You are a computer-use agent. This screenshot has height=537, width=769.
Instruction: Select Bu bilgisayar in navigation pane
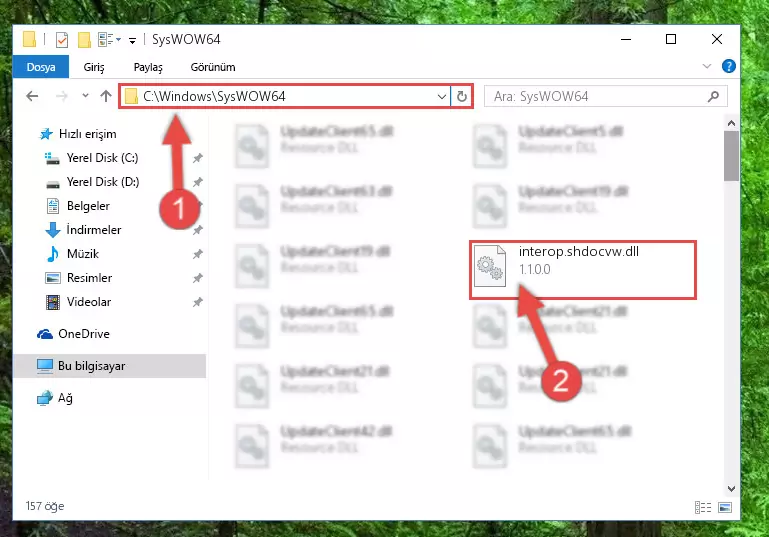pyautogui.click(x=91, y=366)
